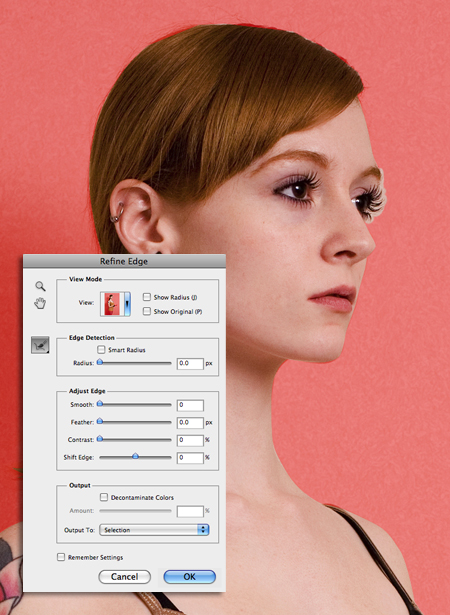Click the Radius slider handle

[x=100, y=362]
